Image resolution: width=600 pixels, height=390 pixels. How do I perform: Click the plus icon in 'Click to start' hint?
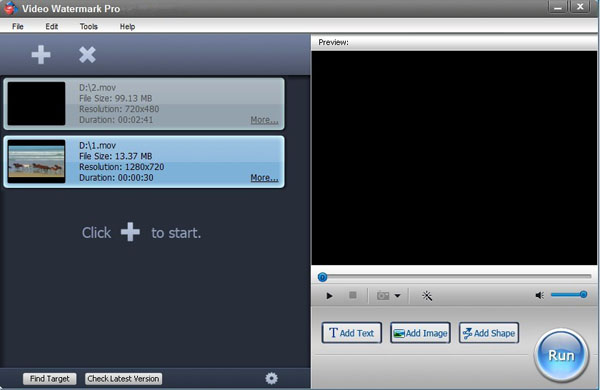click(x=130, y=232)
